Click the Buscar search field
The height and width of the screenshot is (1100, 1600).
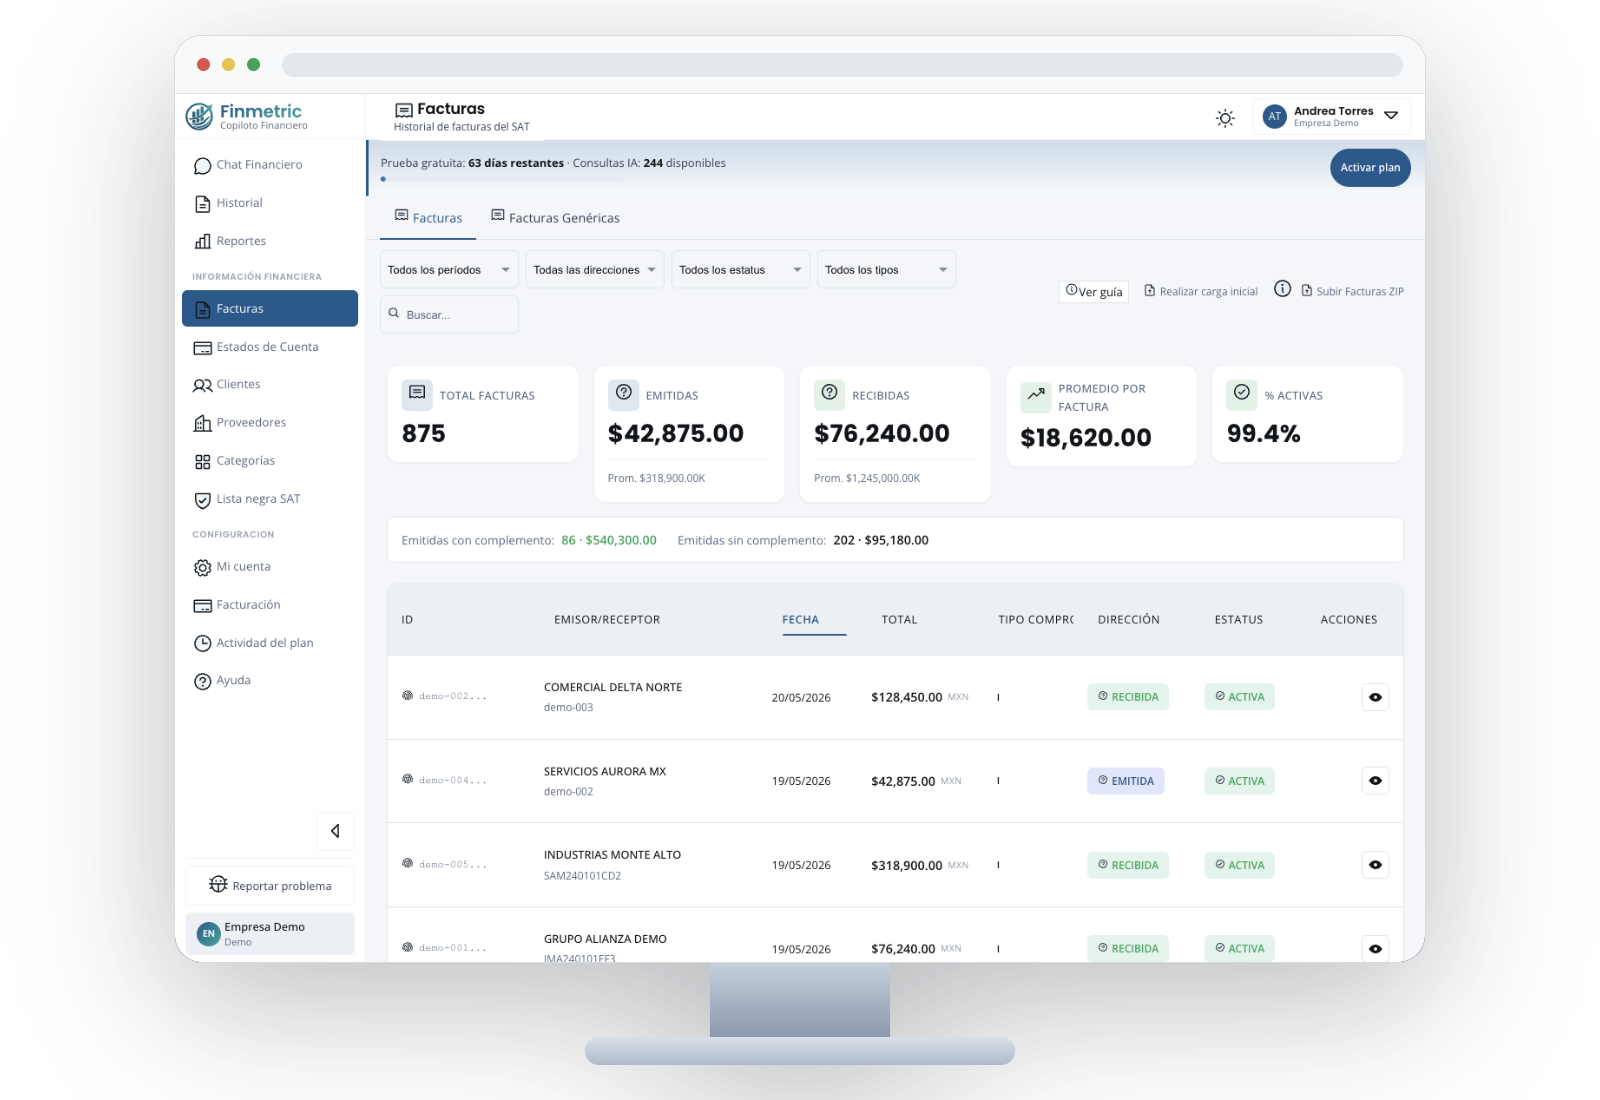click(449, 314)
